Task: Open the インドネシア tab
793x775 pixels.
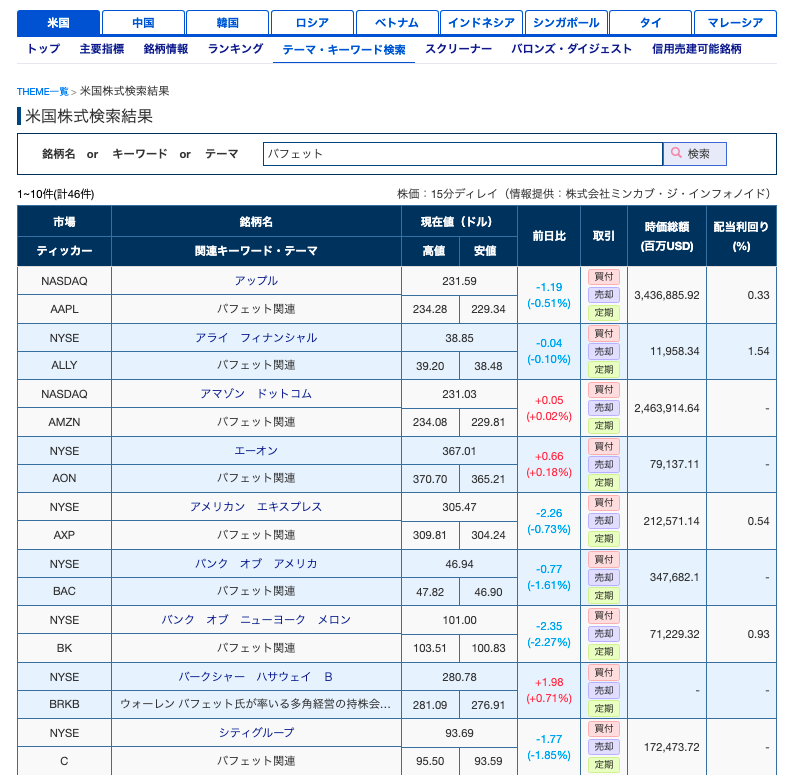Action: (x=481, y=23)
